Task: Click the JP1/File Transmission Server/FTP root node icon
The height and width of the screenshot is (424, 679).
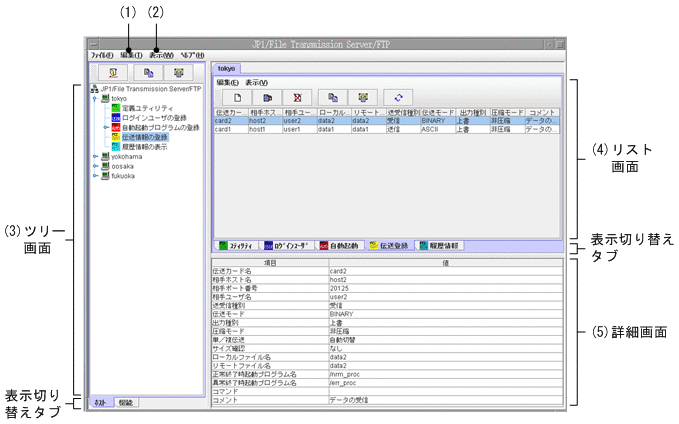Action: (94, 90)
